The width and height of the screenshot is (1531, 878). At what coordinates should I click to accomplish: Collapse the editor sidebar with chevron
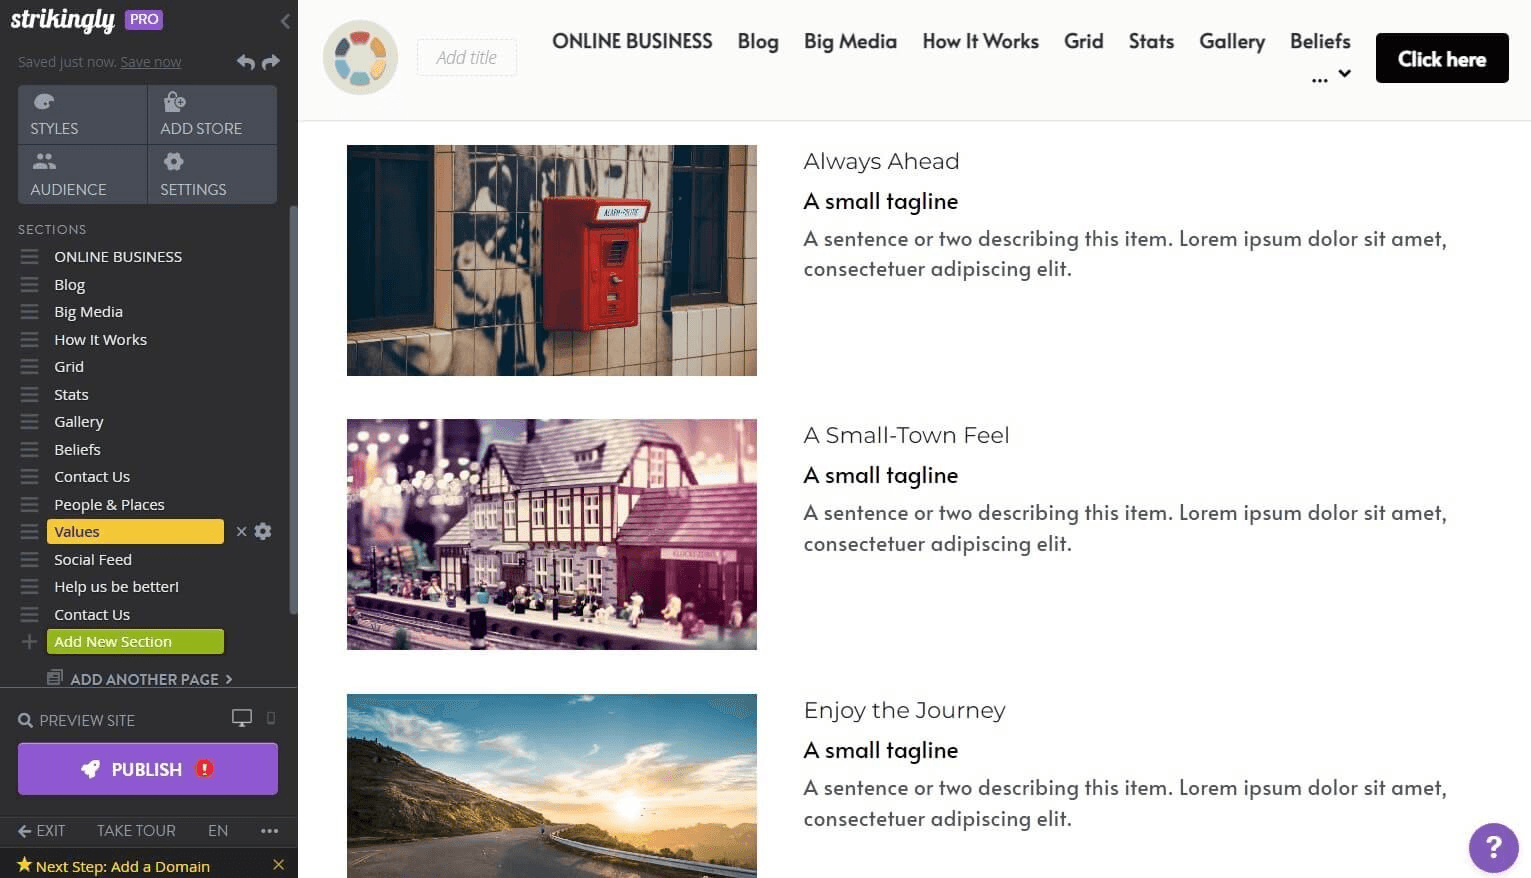(x=285, y=20)
